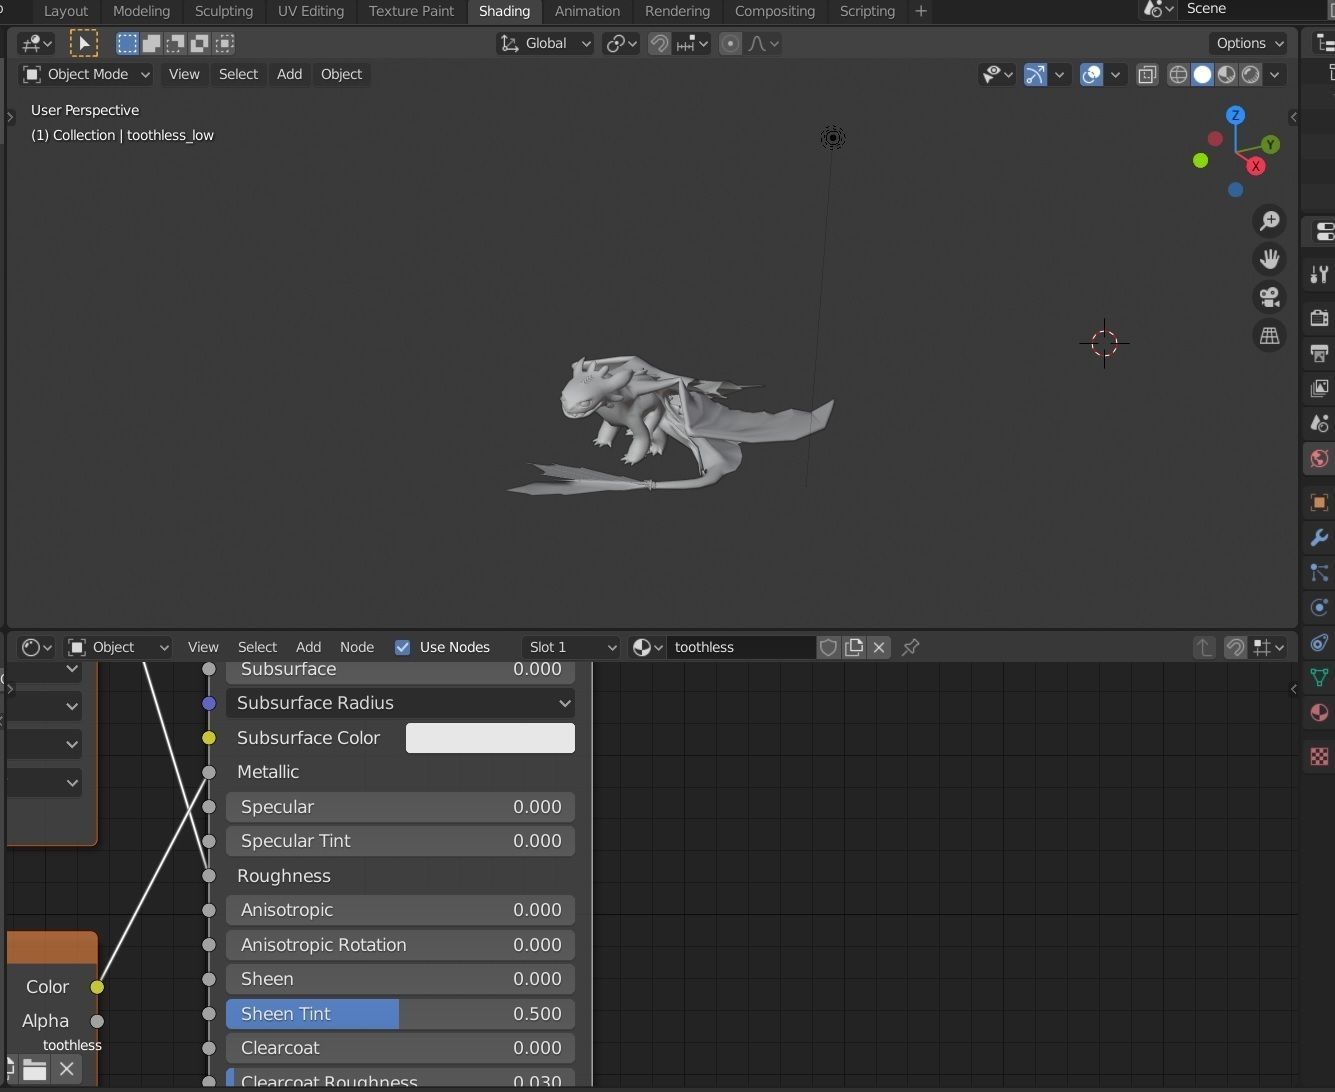Click the Invert selection mode icon
1335x1092 pixels.
pos(200,43)
